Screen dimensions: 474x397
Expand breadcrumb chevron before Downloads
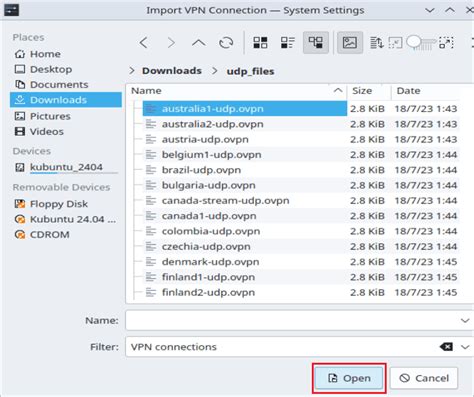tap(132, 71)
